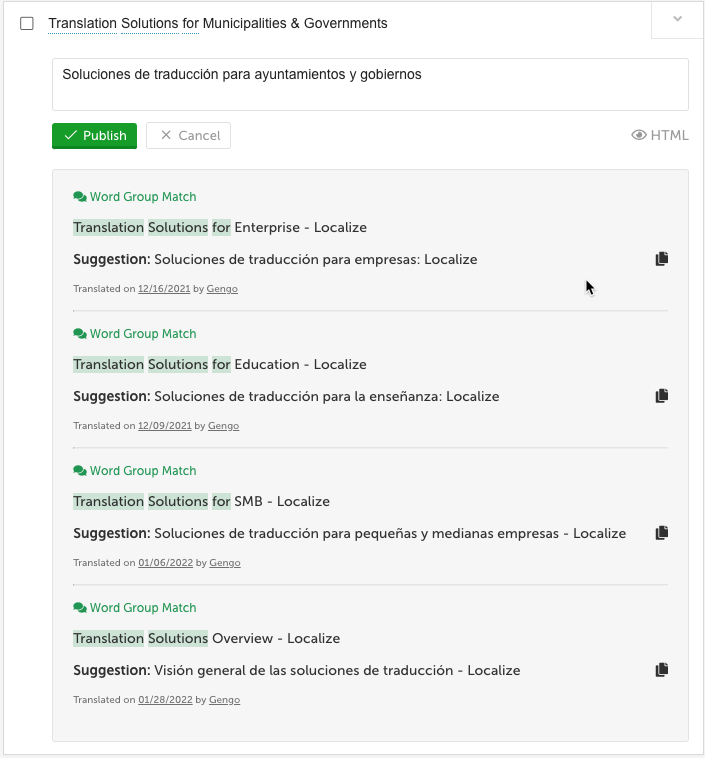Image resolution: width=705 pixels, height=758 pixels.
Task: Toggle the HTML eye view
Action: pos(660,135)
